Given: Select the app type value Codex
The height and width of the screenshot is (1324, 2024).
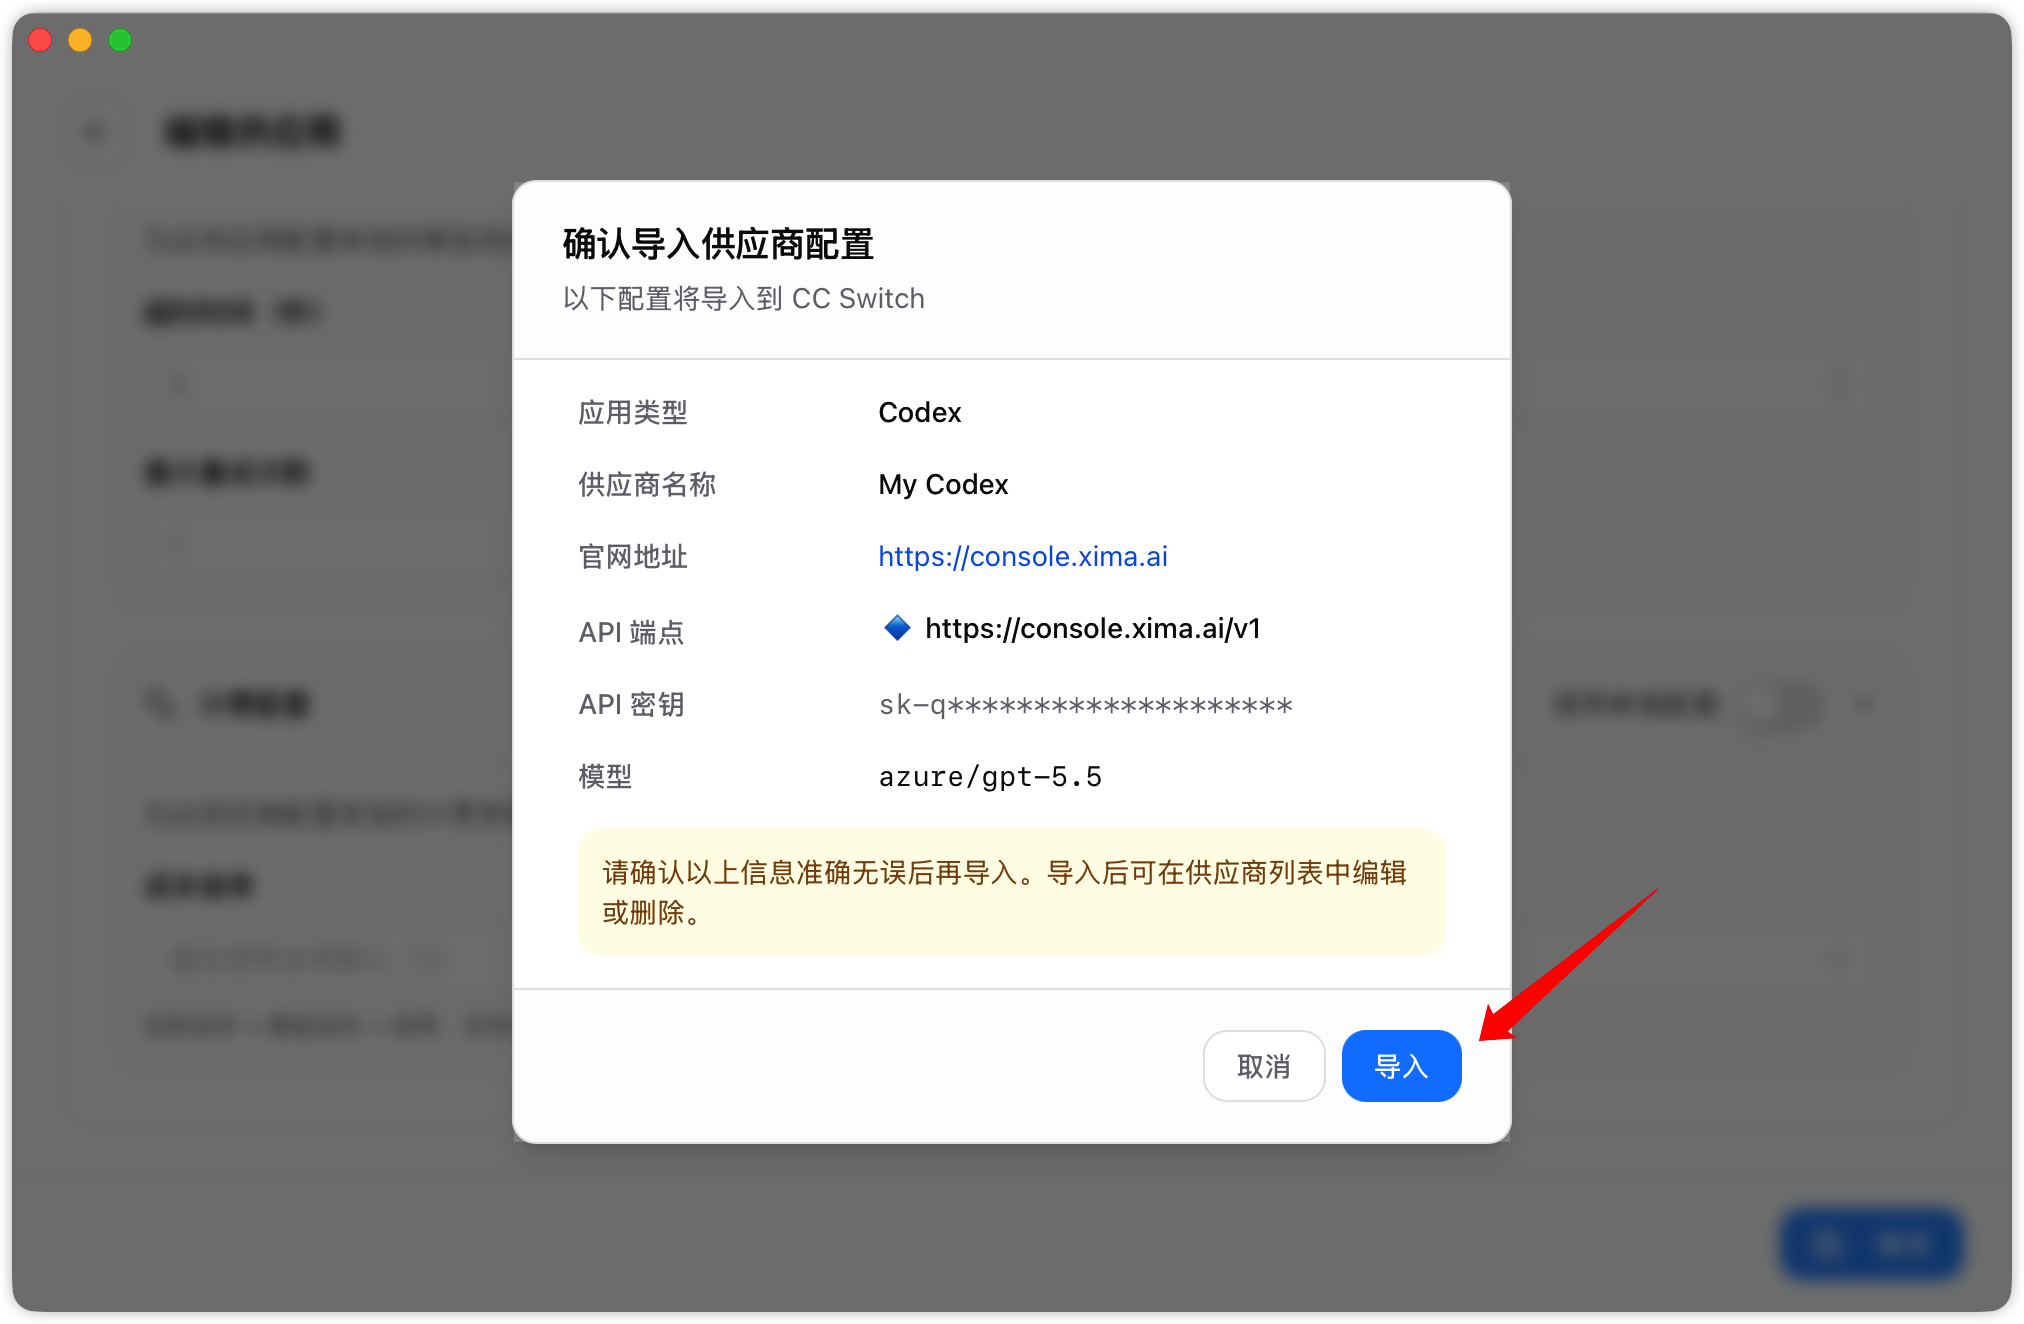Looking at the screenshot, I should [920, 412].
